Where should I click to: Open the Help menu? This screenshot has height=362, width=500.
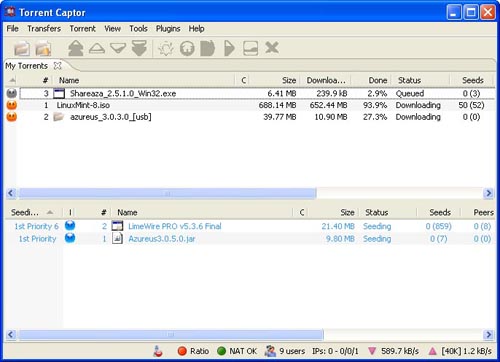196,29
